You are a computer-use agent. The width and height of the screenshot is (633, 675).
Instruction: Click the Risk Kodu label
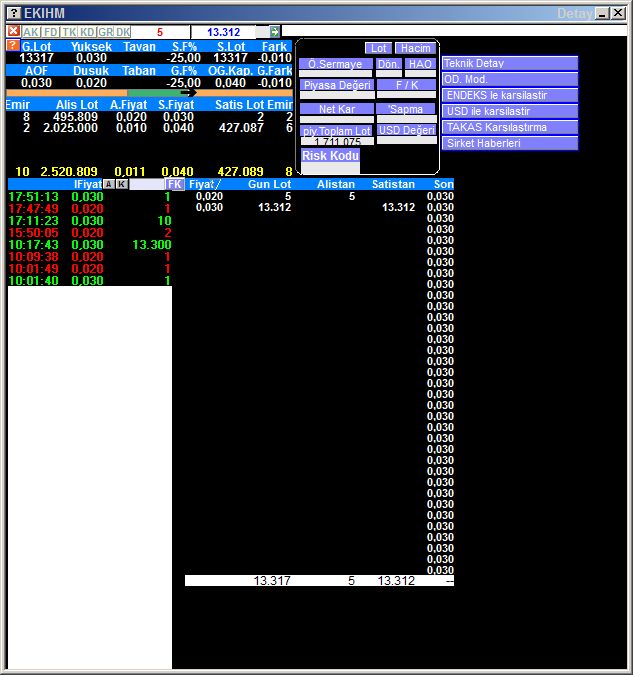click(330, 155)
